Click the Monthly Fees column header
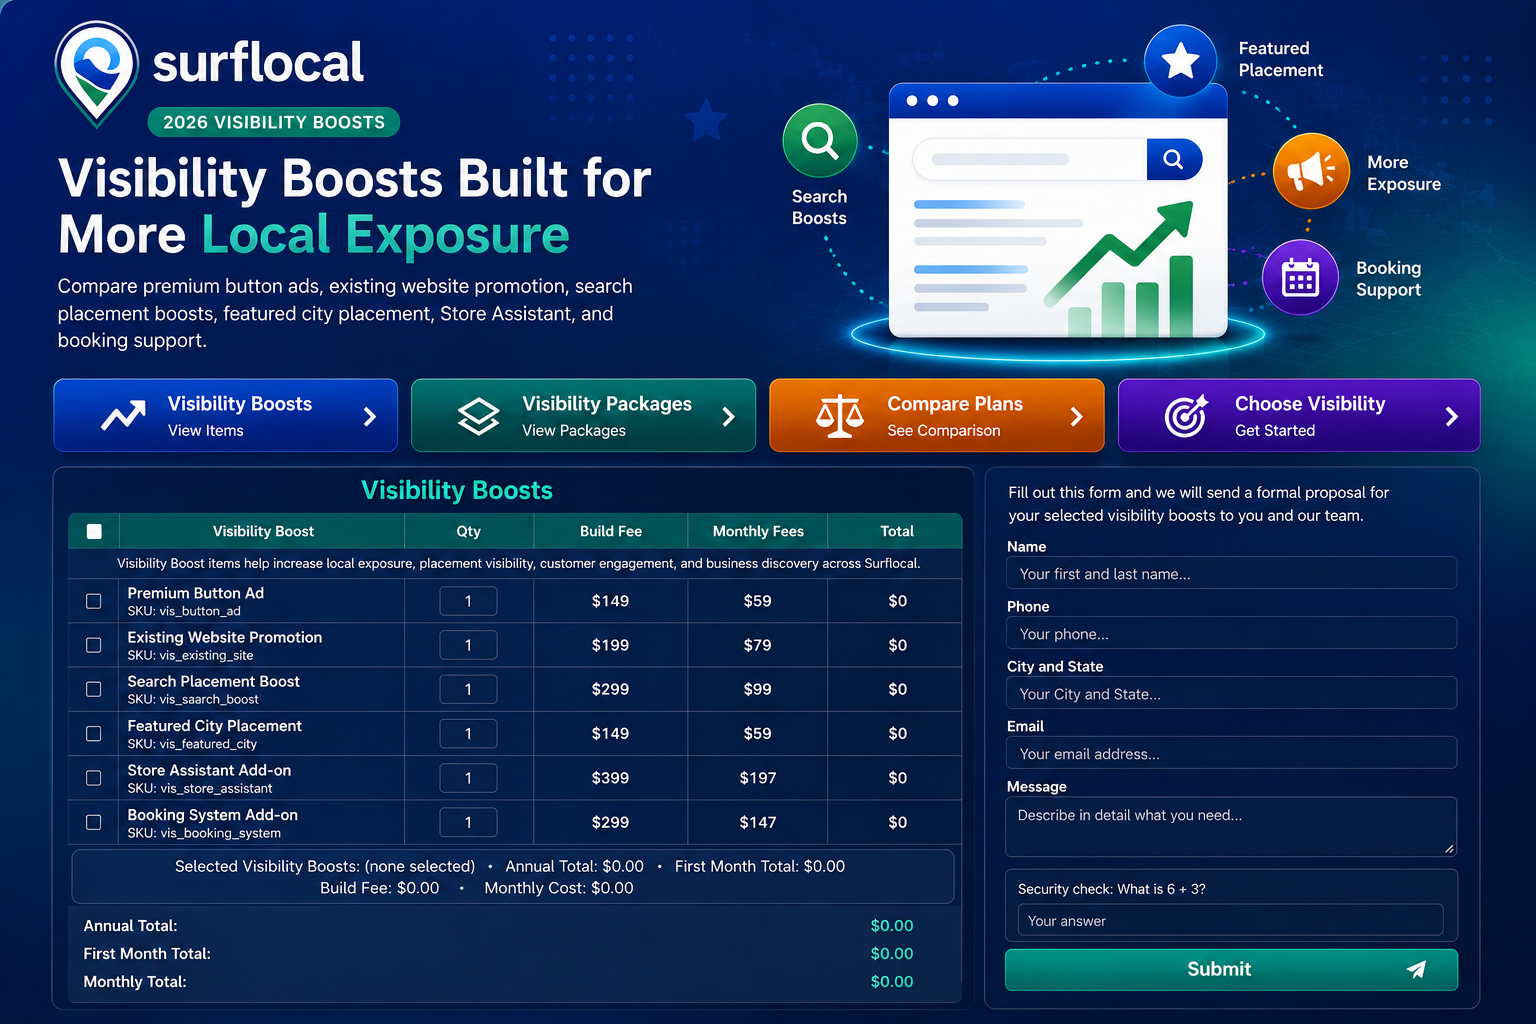1536x1024 pixels. pos(758,531)
